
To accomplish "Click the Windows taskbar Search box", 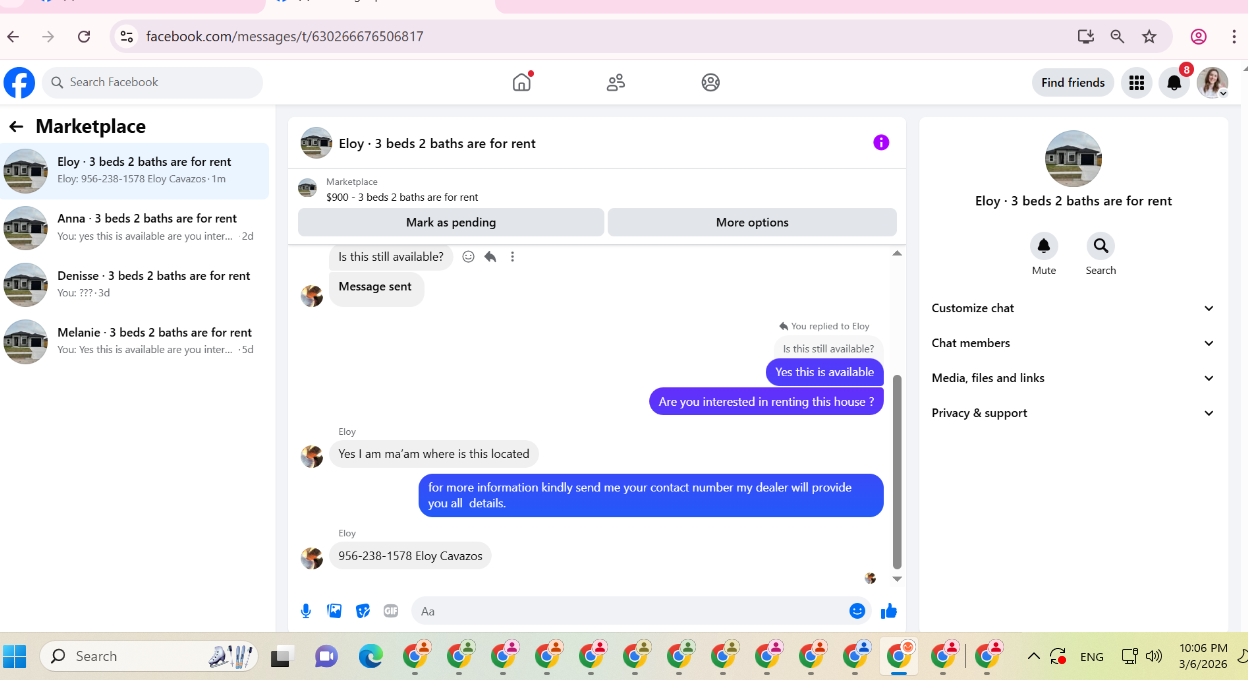I will click(149, 657).
